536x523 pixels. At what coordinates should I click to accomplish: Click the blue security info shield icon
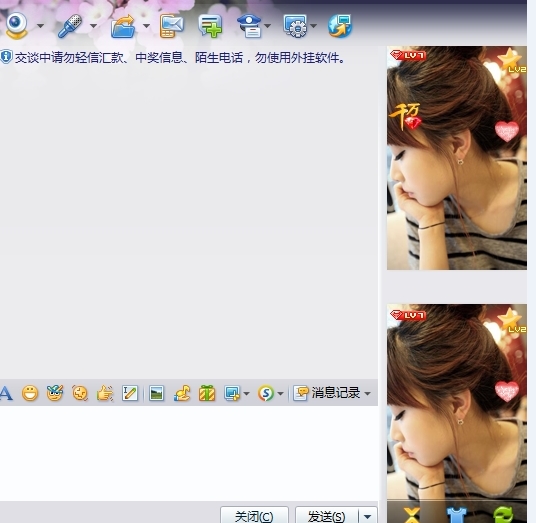(x=6, y=57)
